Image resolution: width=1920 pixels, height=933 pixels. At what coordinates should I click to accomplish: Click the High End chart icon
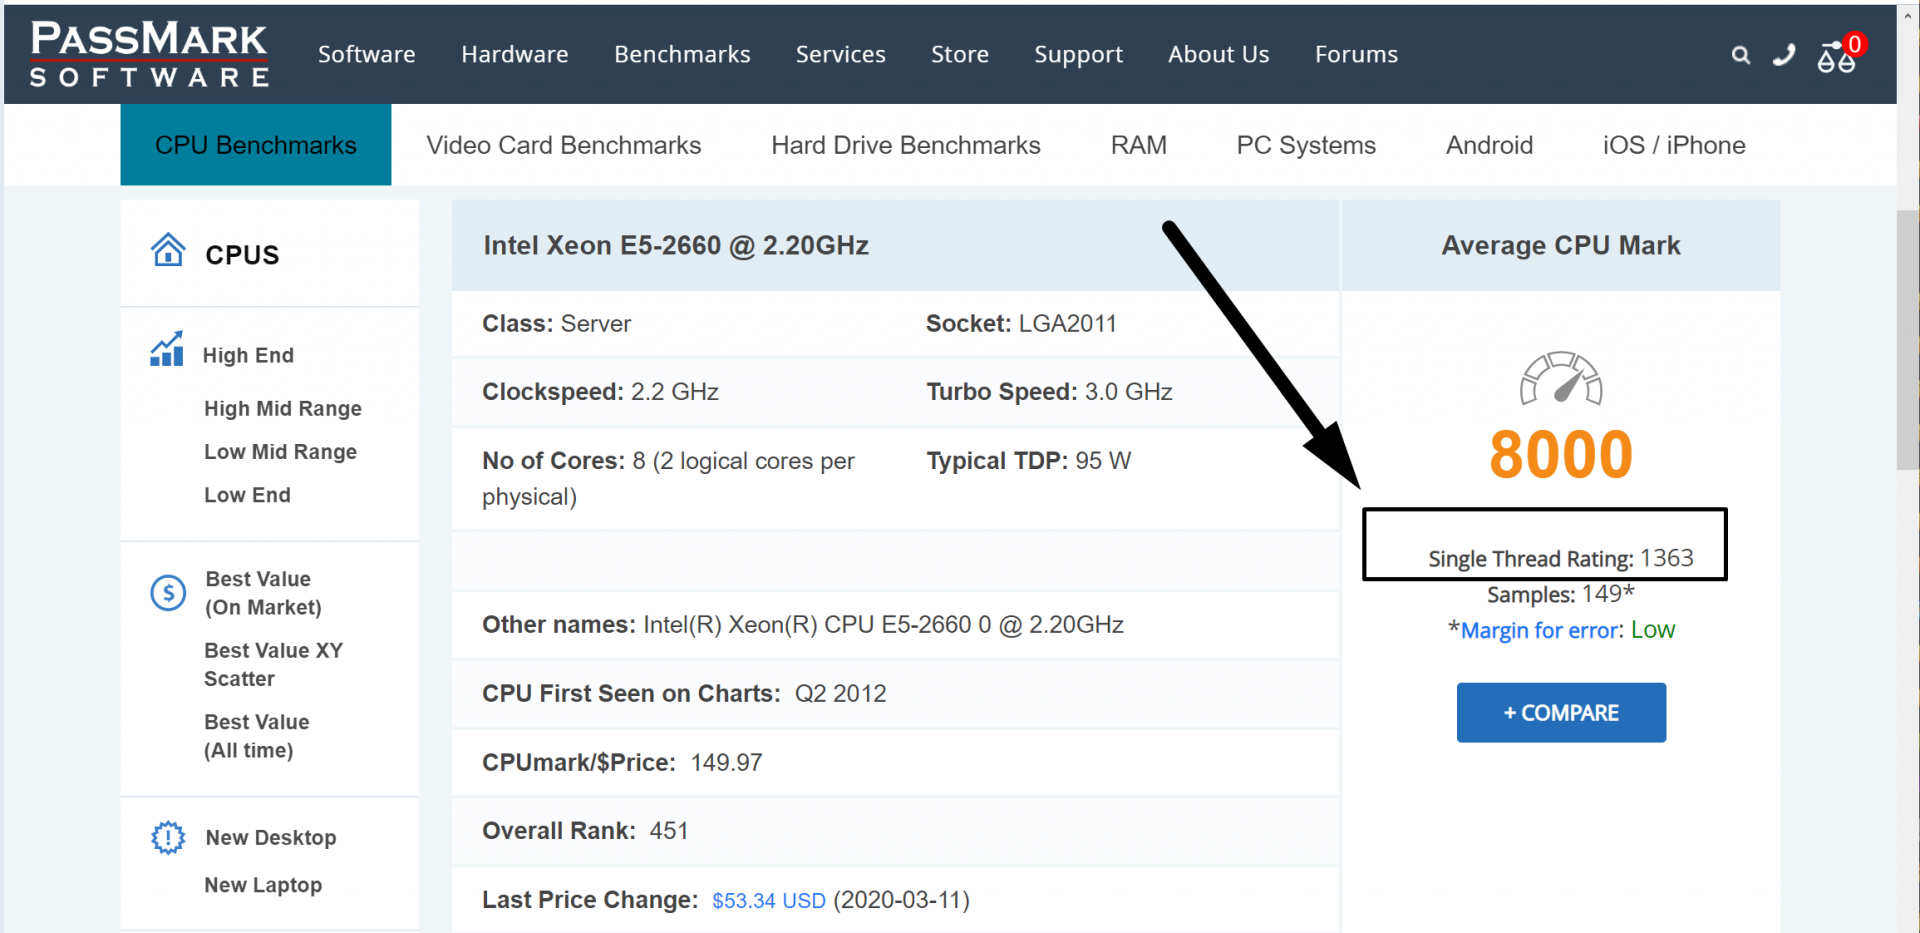point(167,350)
